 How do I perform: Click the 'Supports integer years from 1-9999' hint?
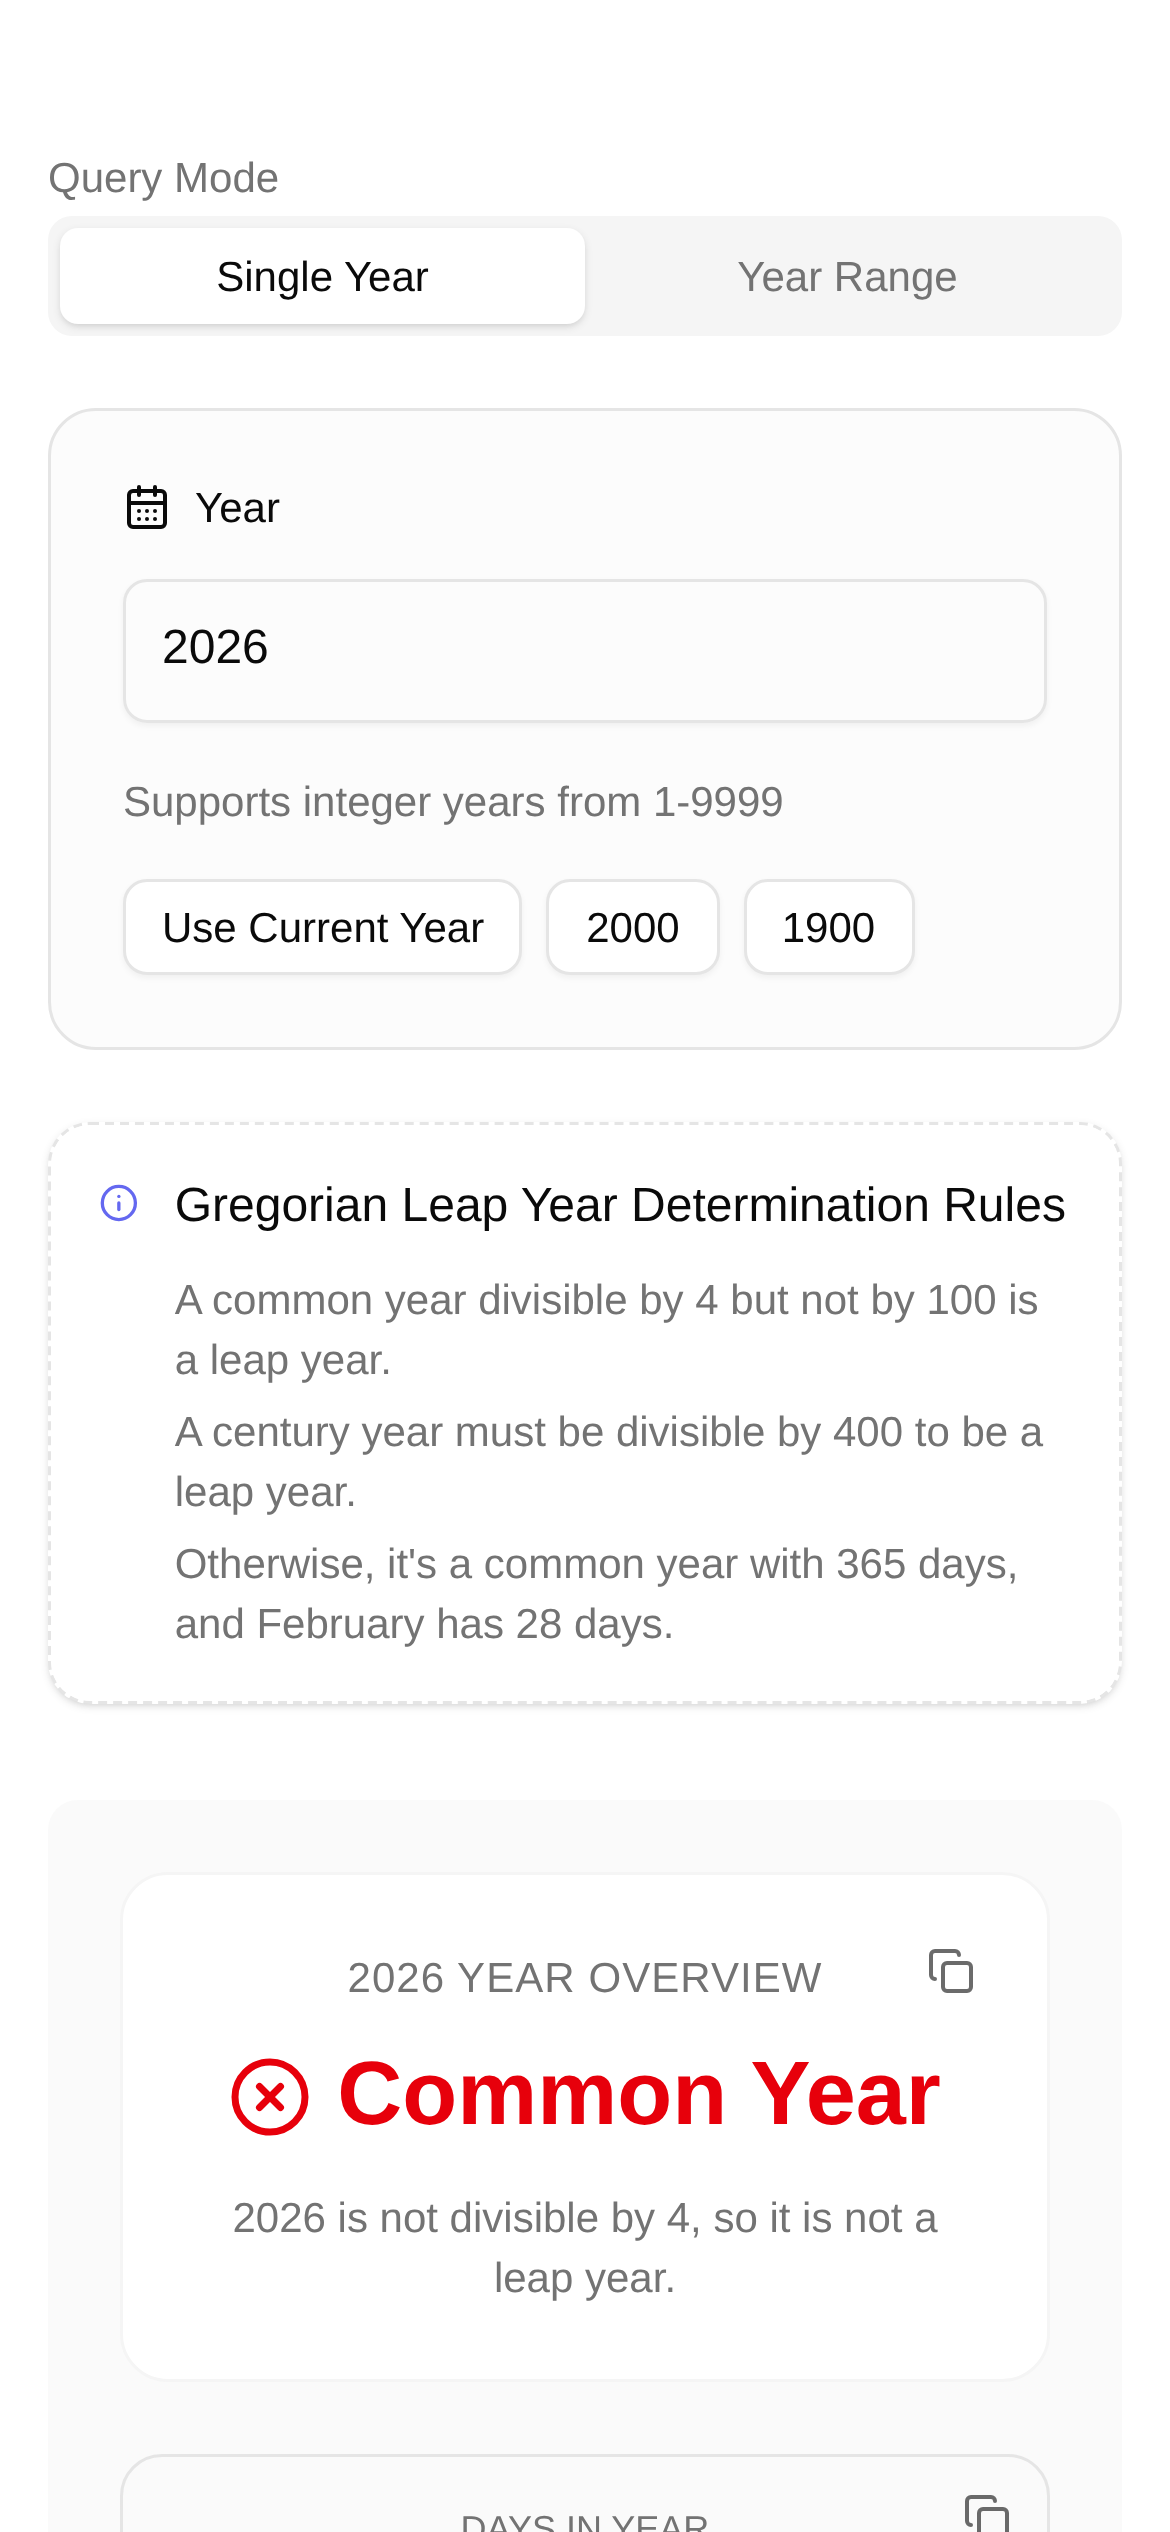(x=453, y=802)
